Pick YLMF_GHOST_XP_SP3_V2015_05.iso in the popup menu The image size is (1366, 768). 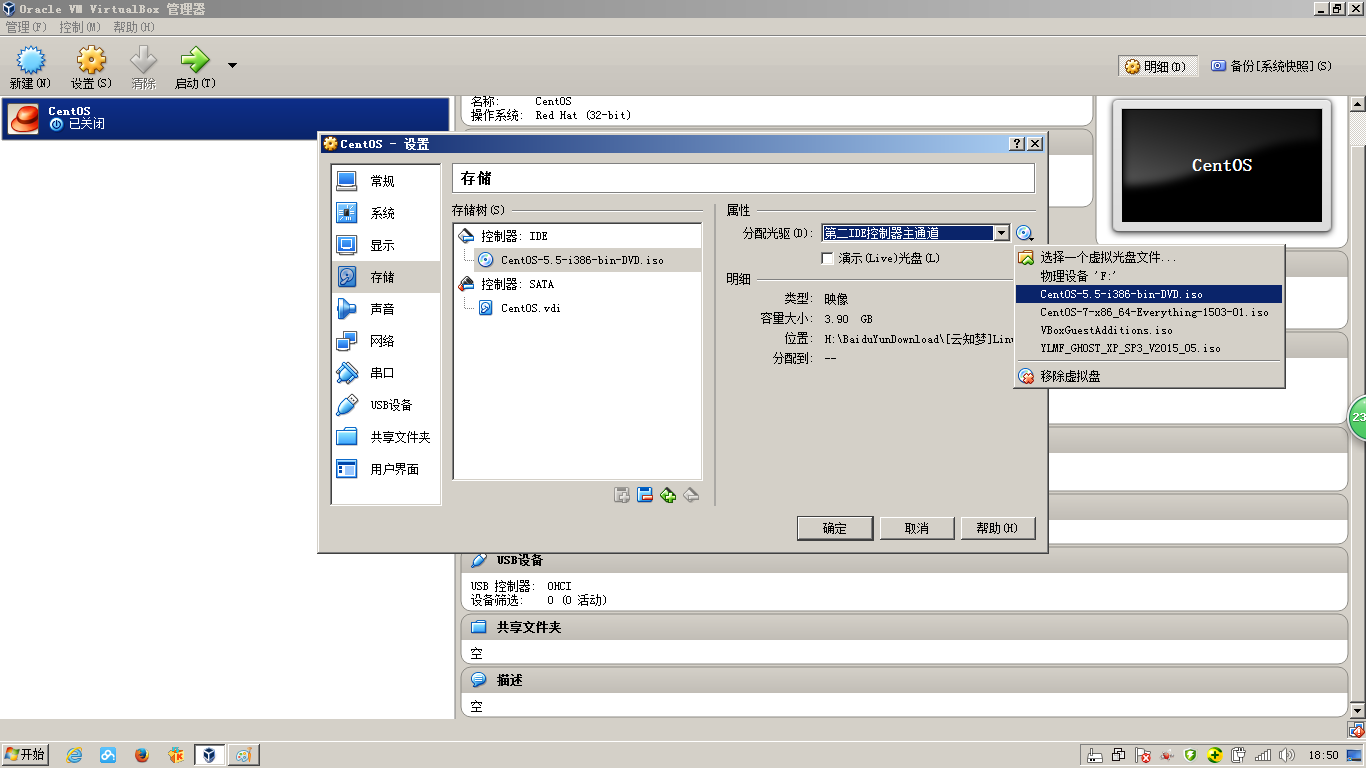tap(1148, 348)
